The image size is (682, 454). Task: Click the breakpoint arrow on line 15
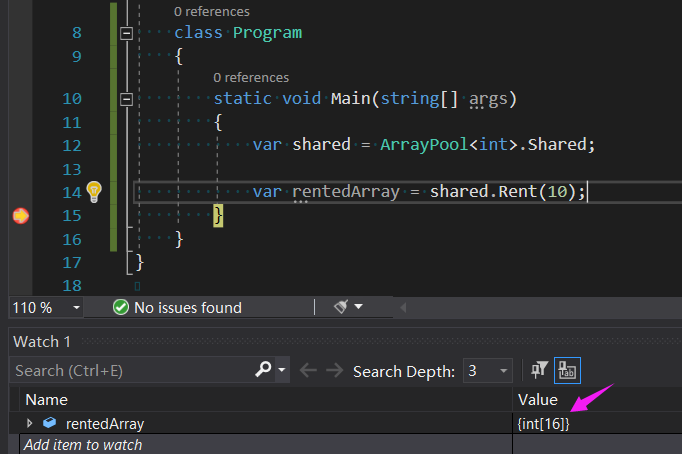coord(21,216)
